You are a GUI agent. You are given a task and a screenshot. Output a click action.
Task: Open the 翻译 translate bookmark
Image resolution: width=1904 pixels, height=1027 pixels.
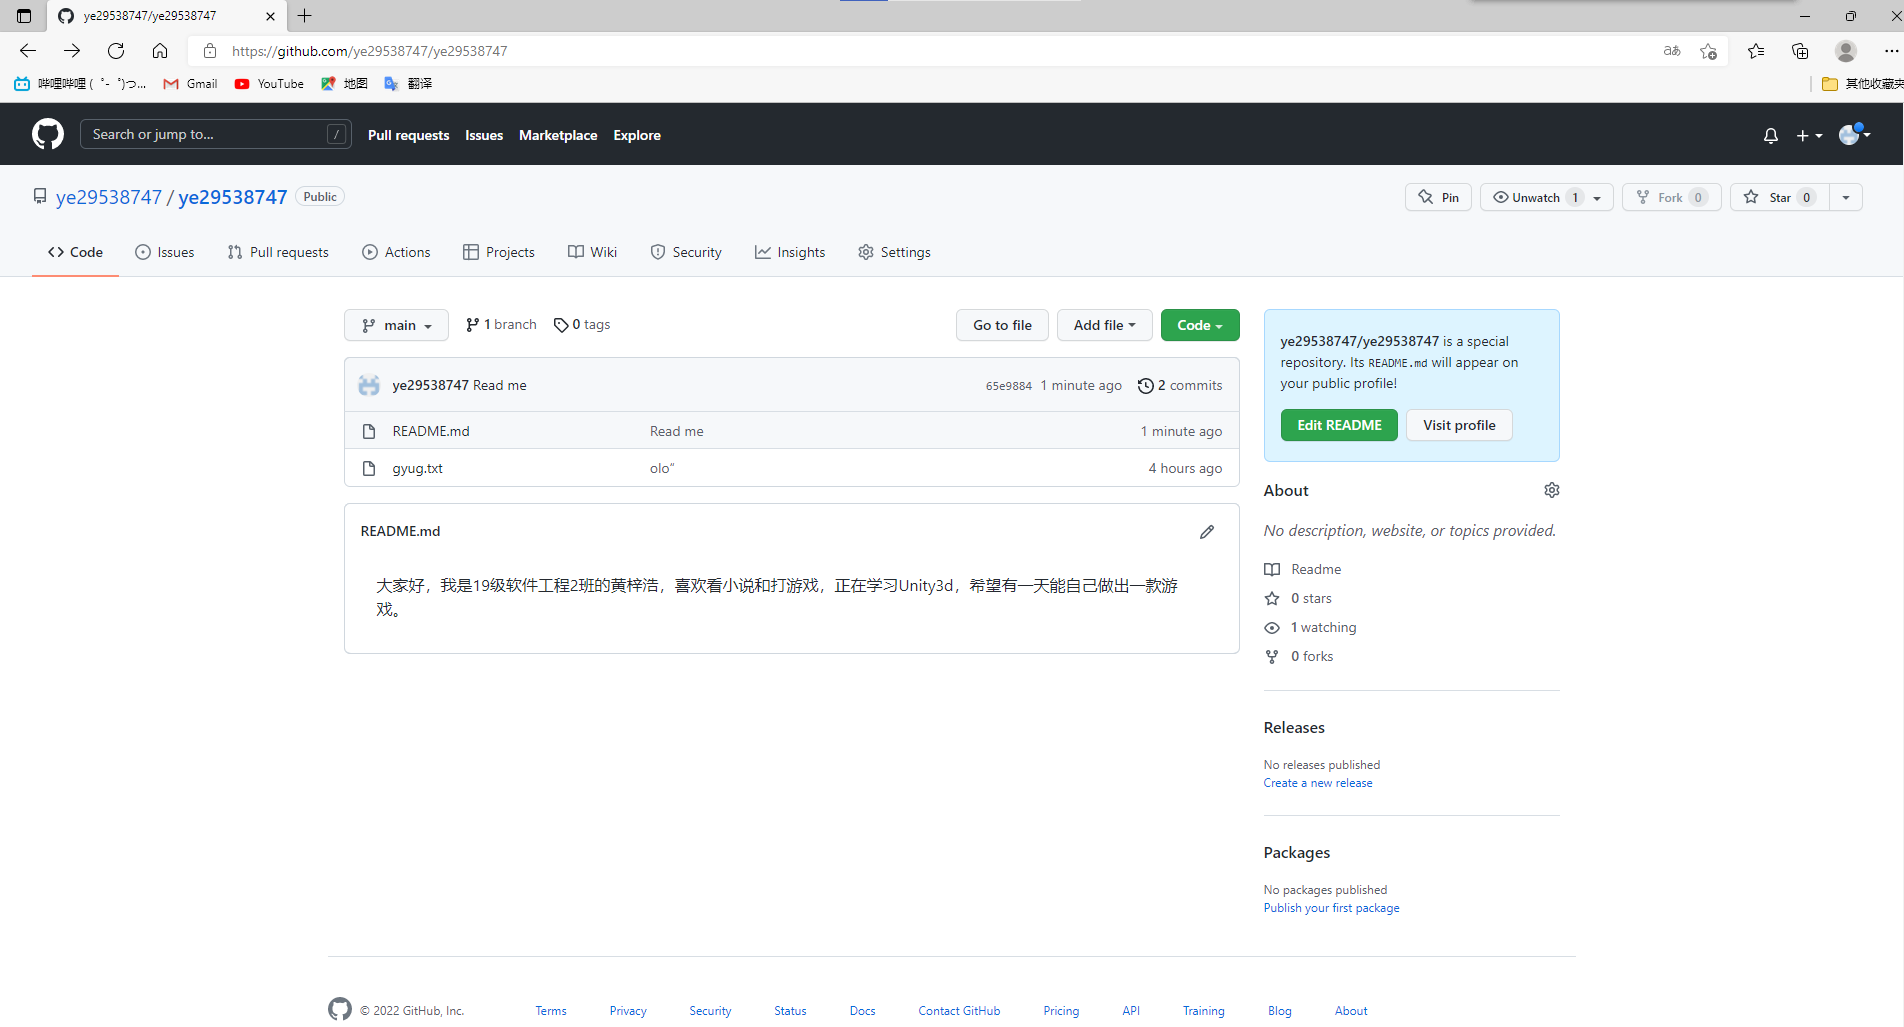point(408,84)
